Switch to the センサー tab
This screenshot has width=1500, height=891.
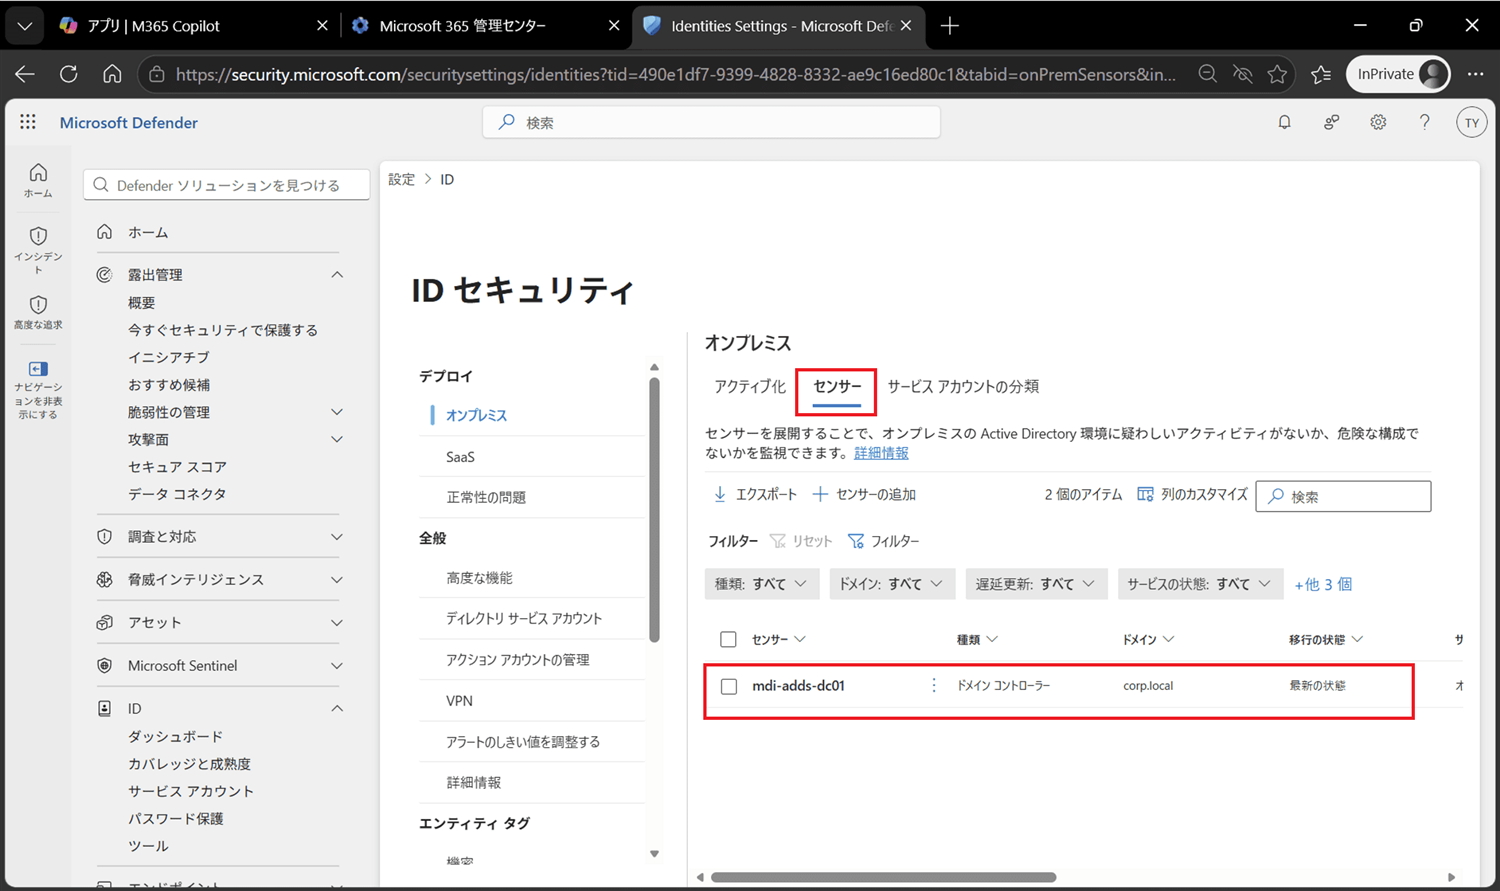[x=837, y=387]
